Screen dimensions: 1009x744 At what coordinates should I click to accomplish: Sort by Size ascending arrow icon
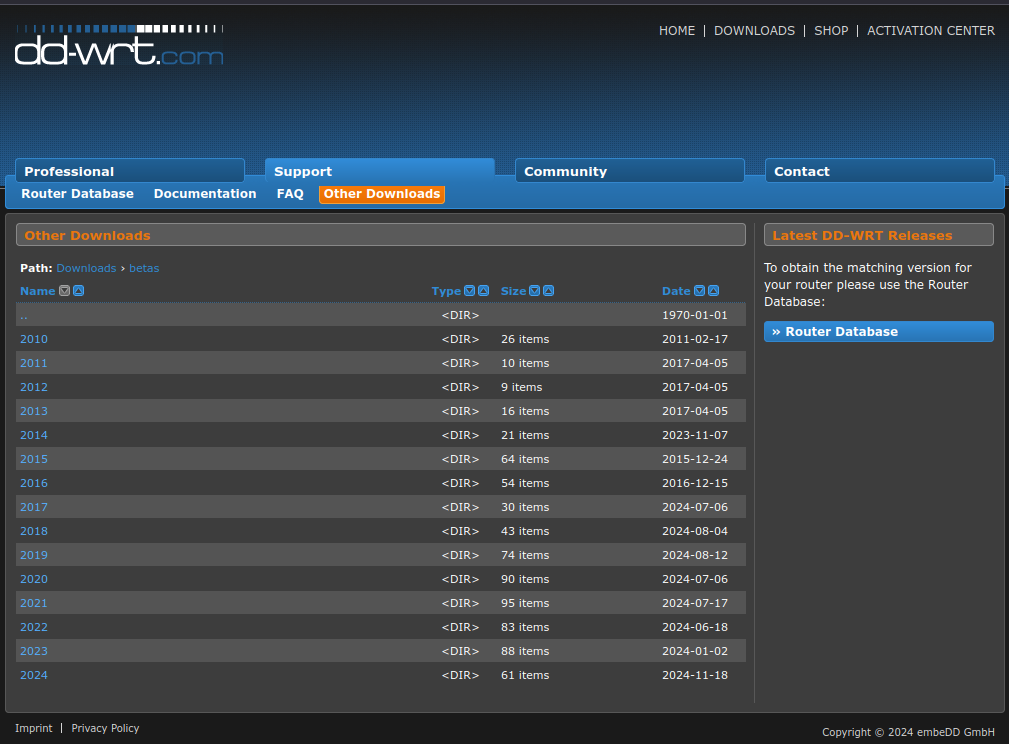(548, 291)
